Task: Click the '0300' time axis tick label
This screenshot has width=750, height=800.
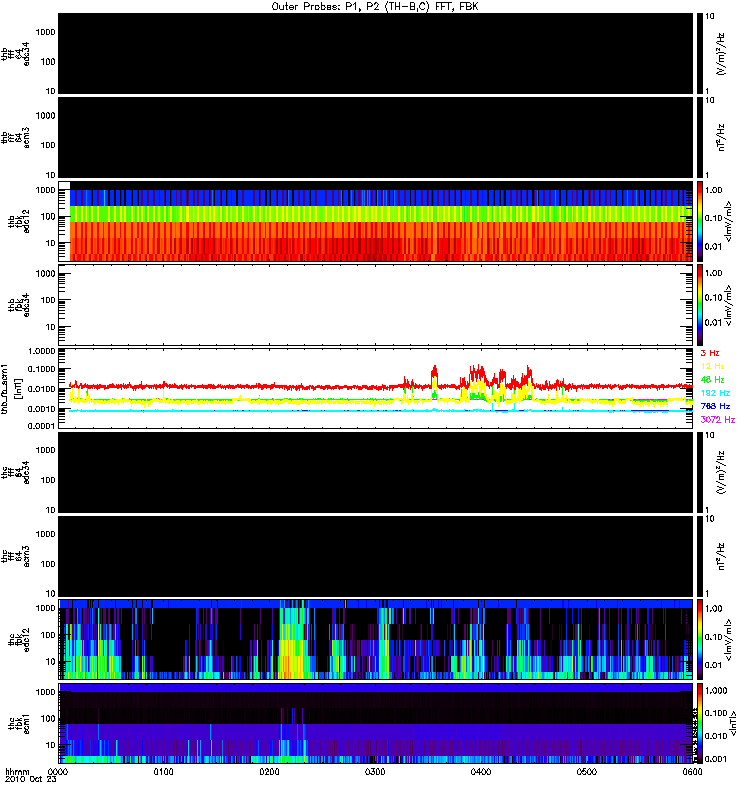Action: [375, 772]
